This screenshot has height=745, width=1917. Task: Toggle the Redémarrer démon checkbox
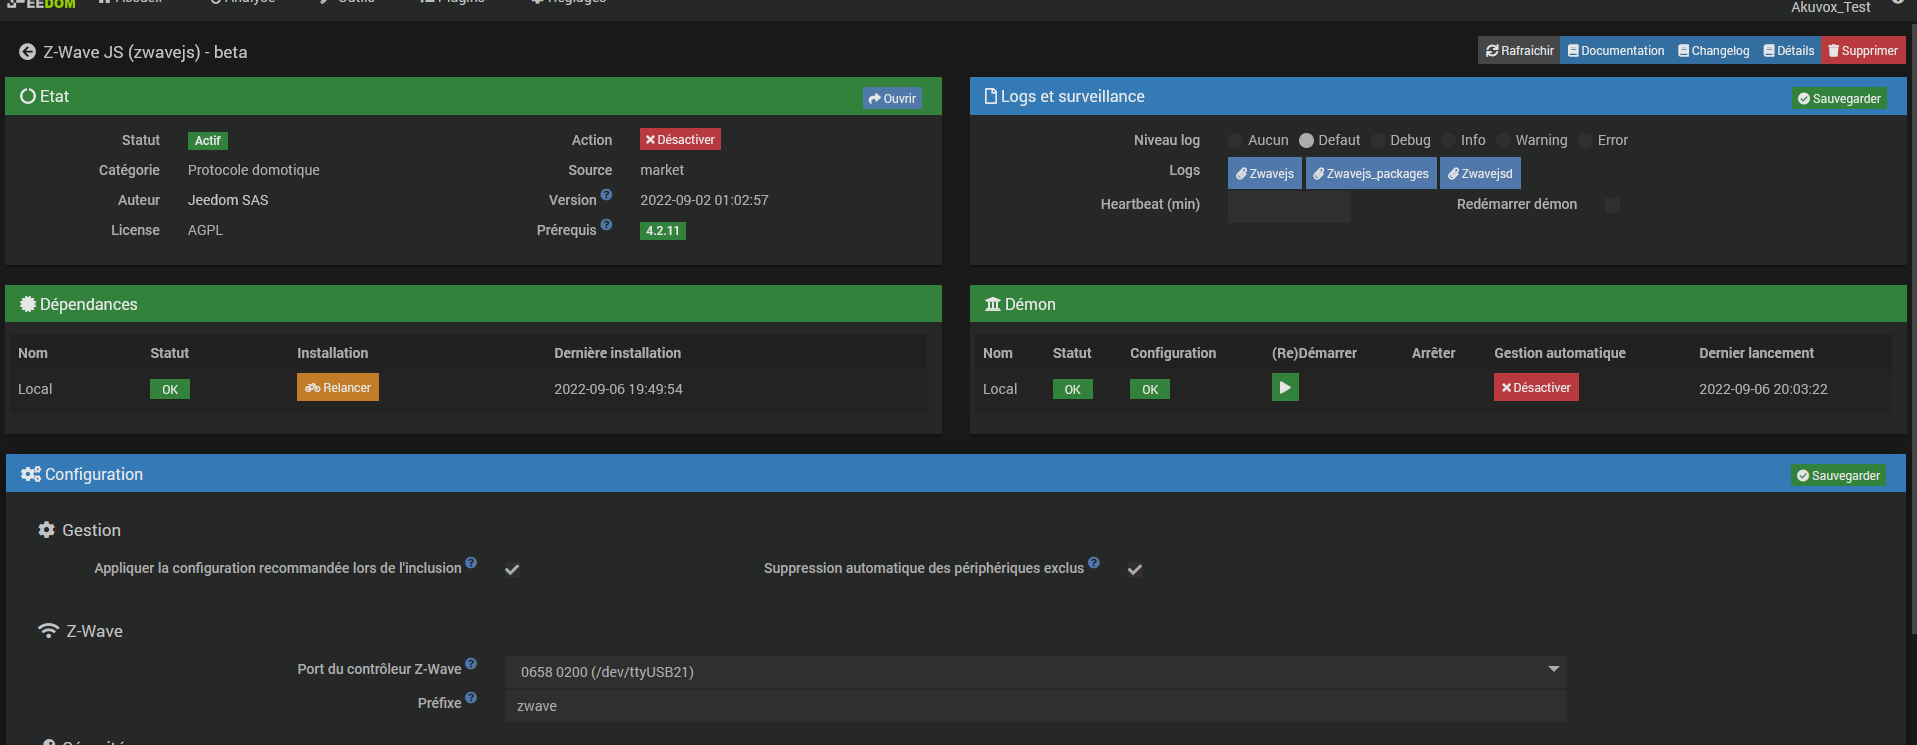point(1612,205)
